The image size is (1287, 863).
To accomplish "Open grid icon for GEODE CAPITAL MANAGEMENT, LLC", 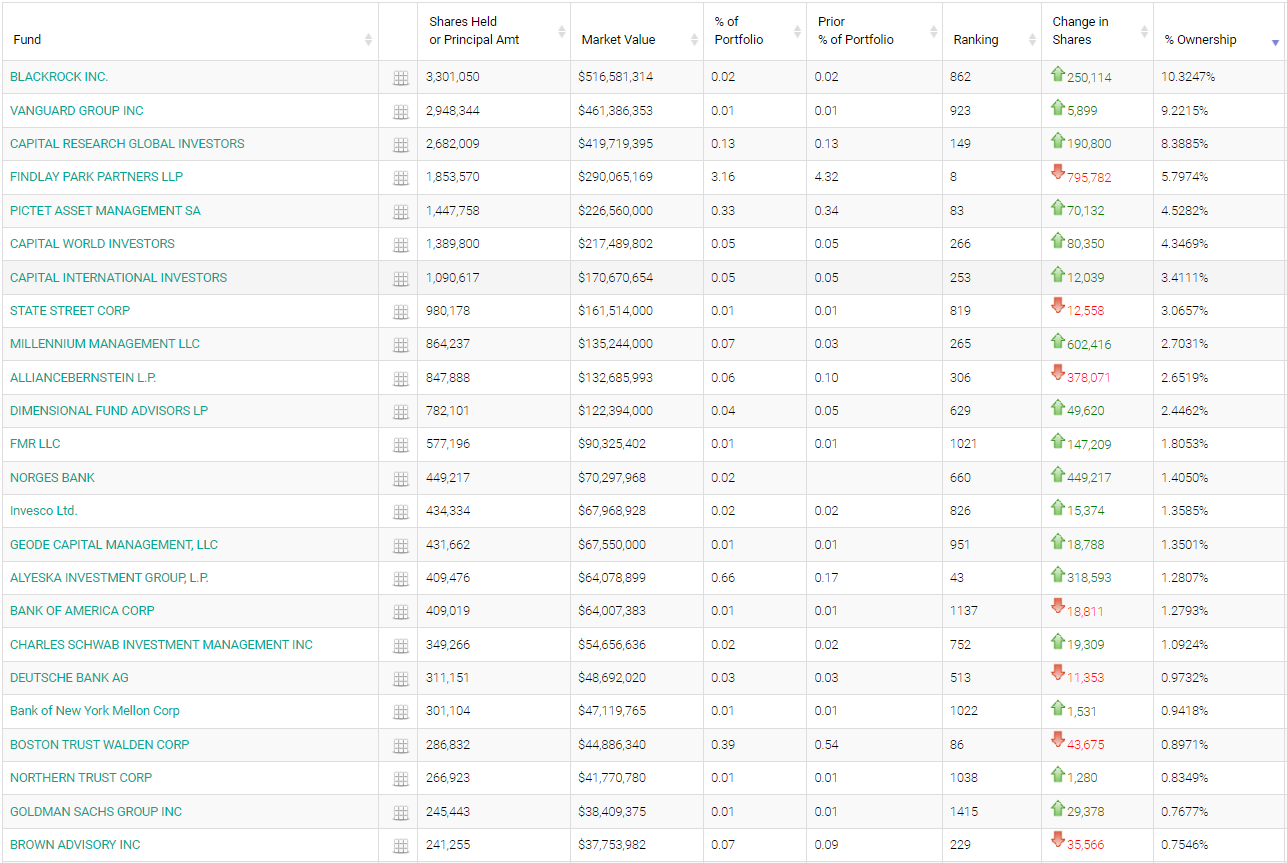I will (401, 546).
